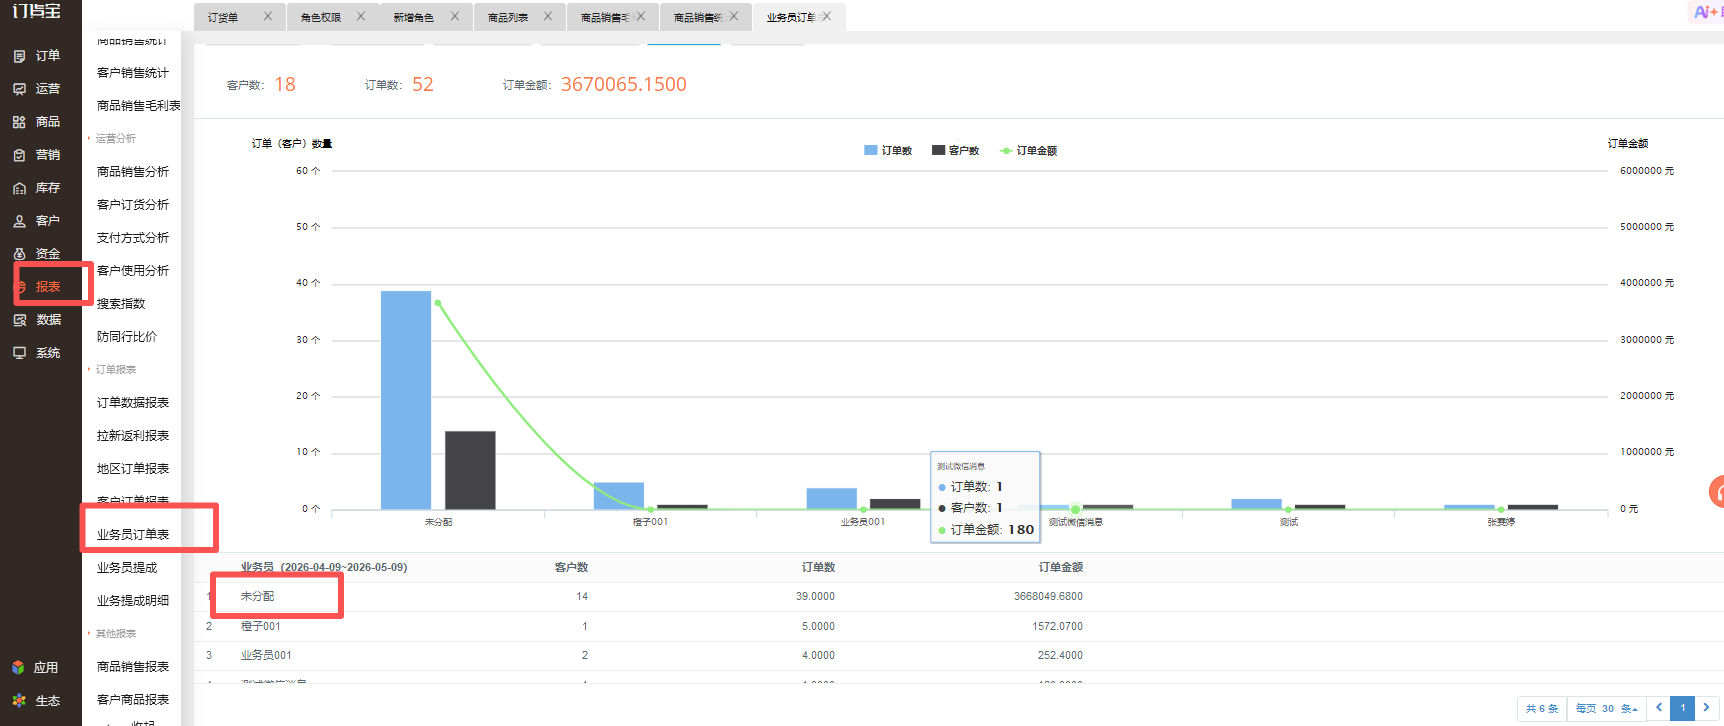
Task: Open the 数据 sidebar module
Action: click(x=37, y=320)
